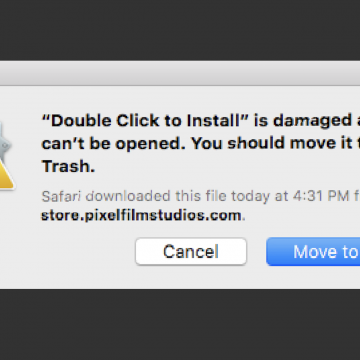This screenshot has width=360, height=360.
Task: Click empty dialog area left of Cancel
Action: pos(67,252)
